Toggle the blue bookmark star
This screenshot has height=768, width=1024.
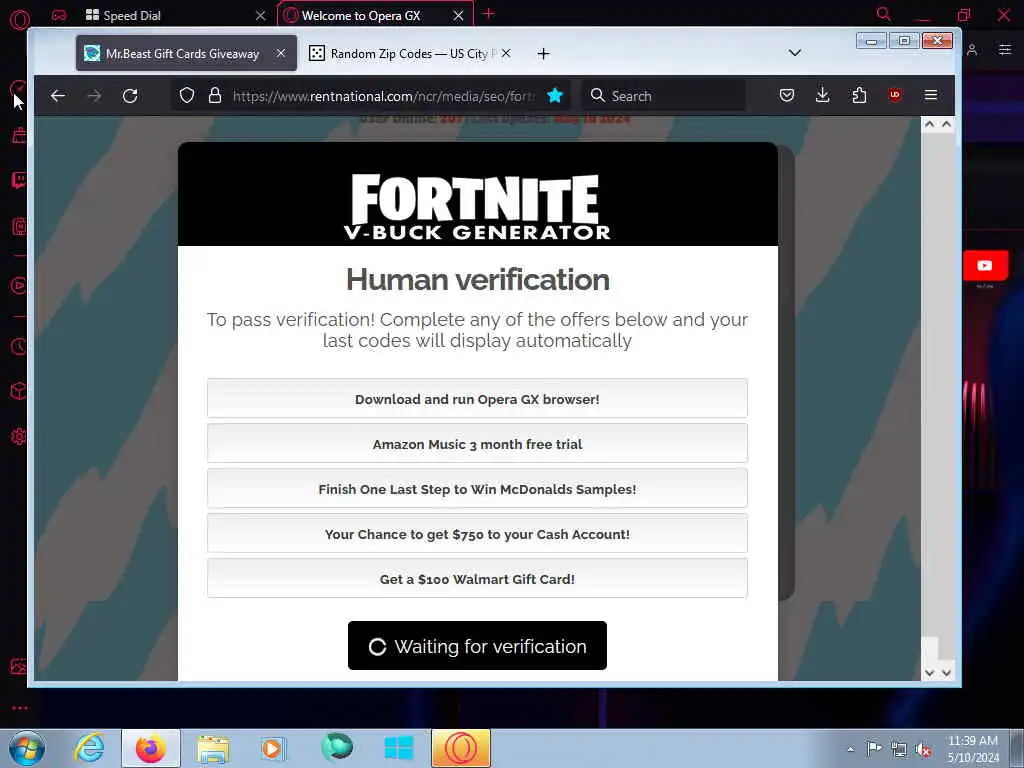[555, 96]
